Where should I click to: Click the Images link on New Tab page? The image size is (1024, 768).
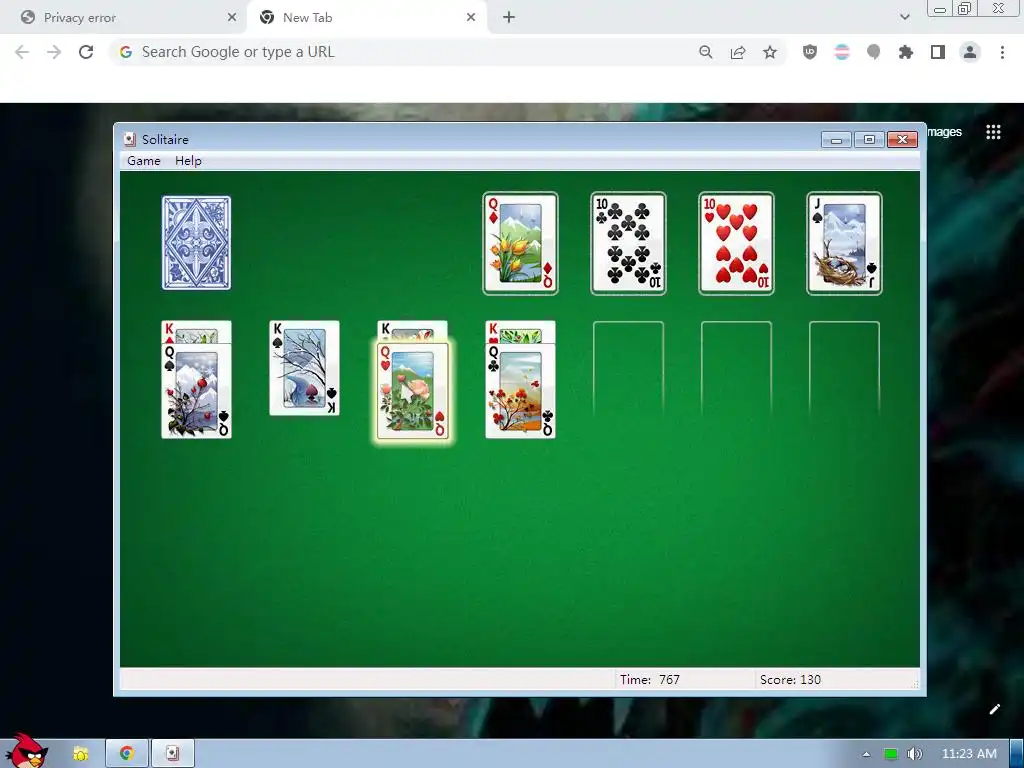(x=944, y=132)
